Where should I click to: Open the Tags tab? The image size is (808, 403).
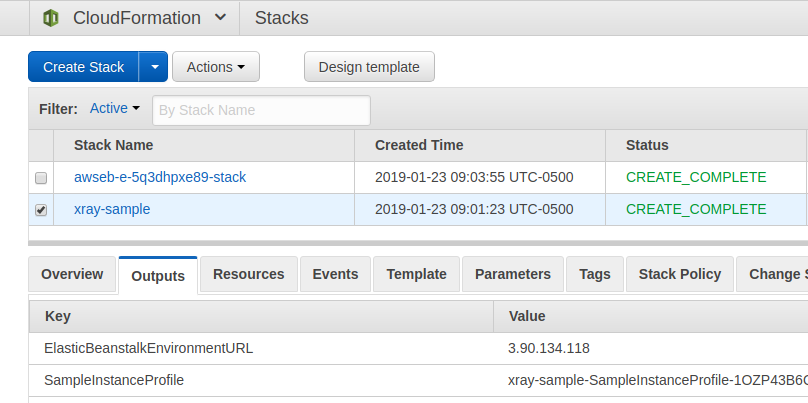click(x=595, y=274)
